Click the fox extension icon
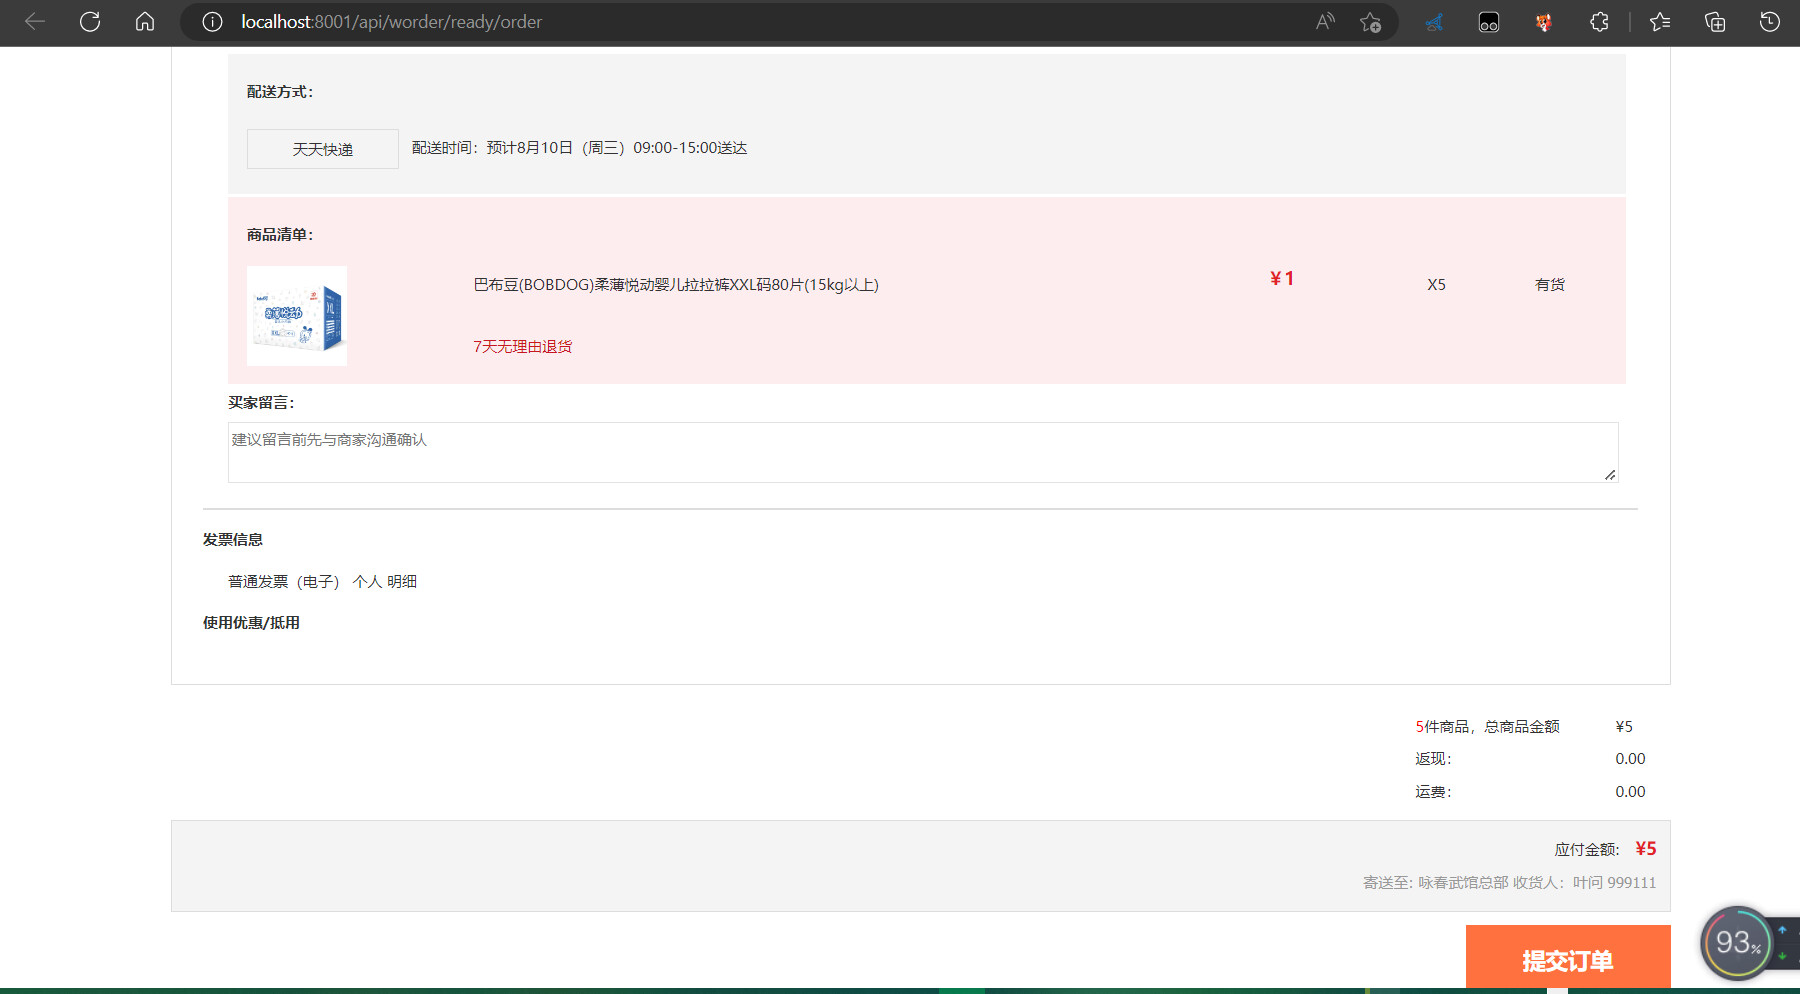 (x=1543, y=22)
